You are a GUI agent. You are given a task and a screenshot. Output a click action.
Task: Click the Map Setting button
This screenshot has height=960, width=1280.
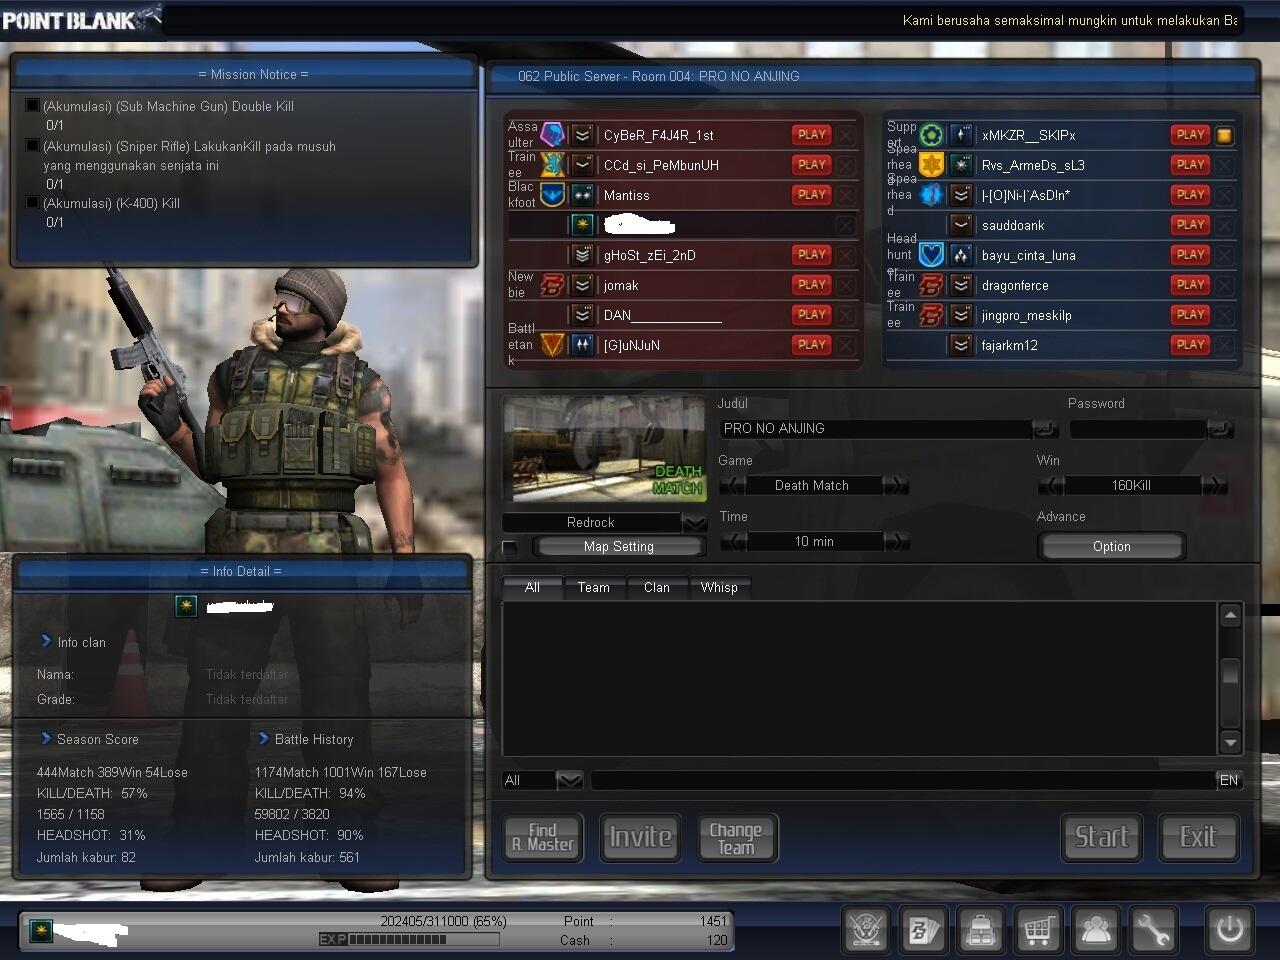(x=619, y=546)
